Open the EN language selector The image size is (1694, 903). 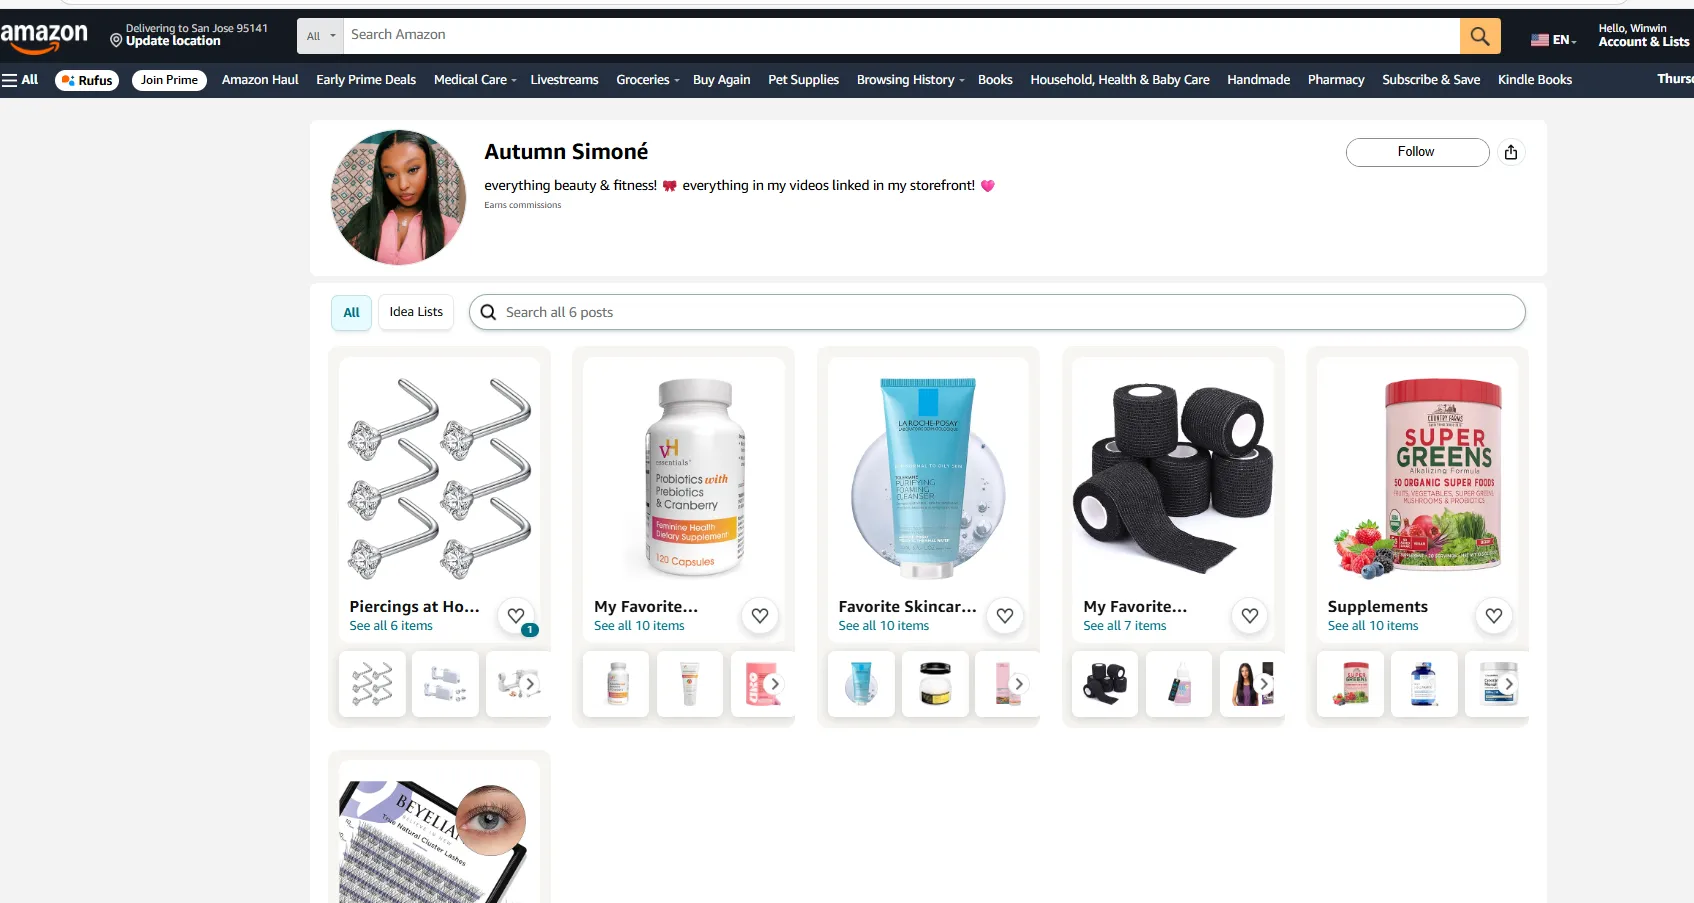[x=1553, y=40]
